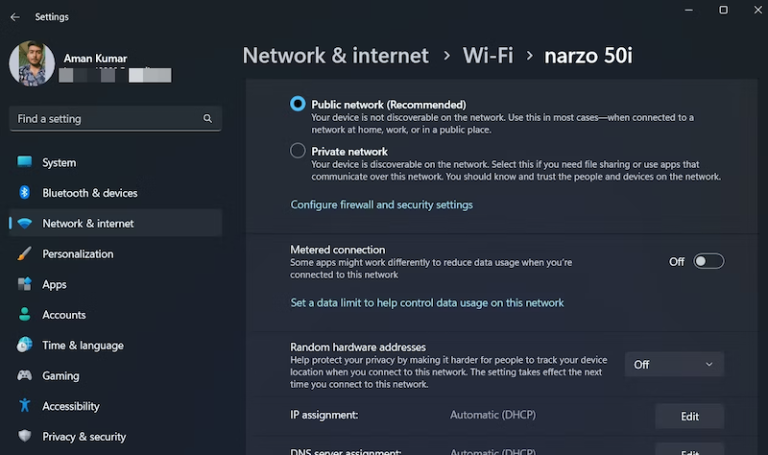The height and width of the screenshot is (455, 768).
Task: Click the back arrow icon in title bar
Action: 14,17
